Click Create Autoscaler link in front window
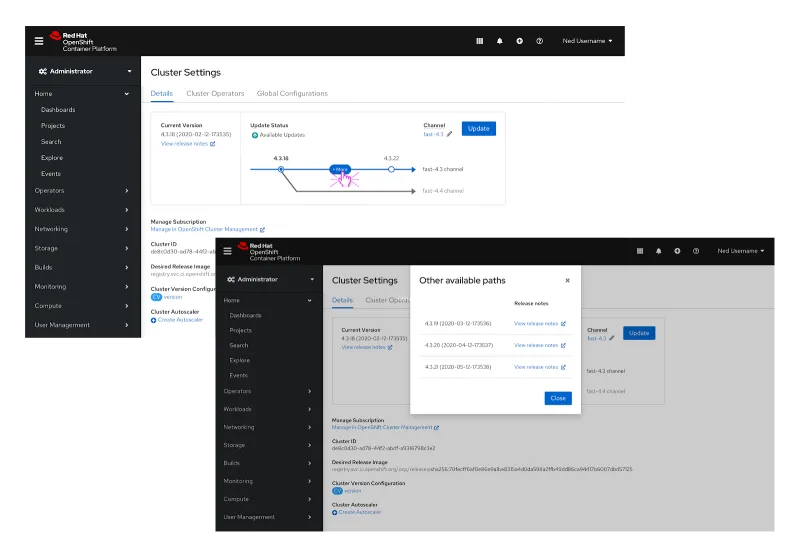 click(x=357, y=512)
